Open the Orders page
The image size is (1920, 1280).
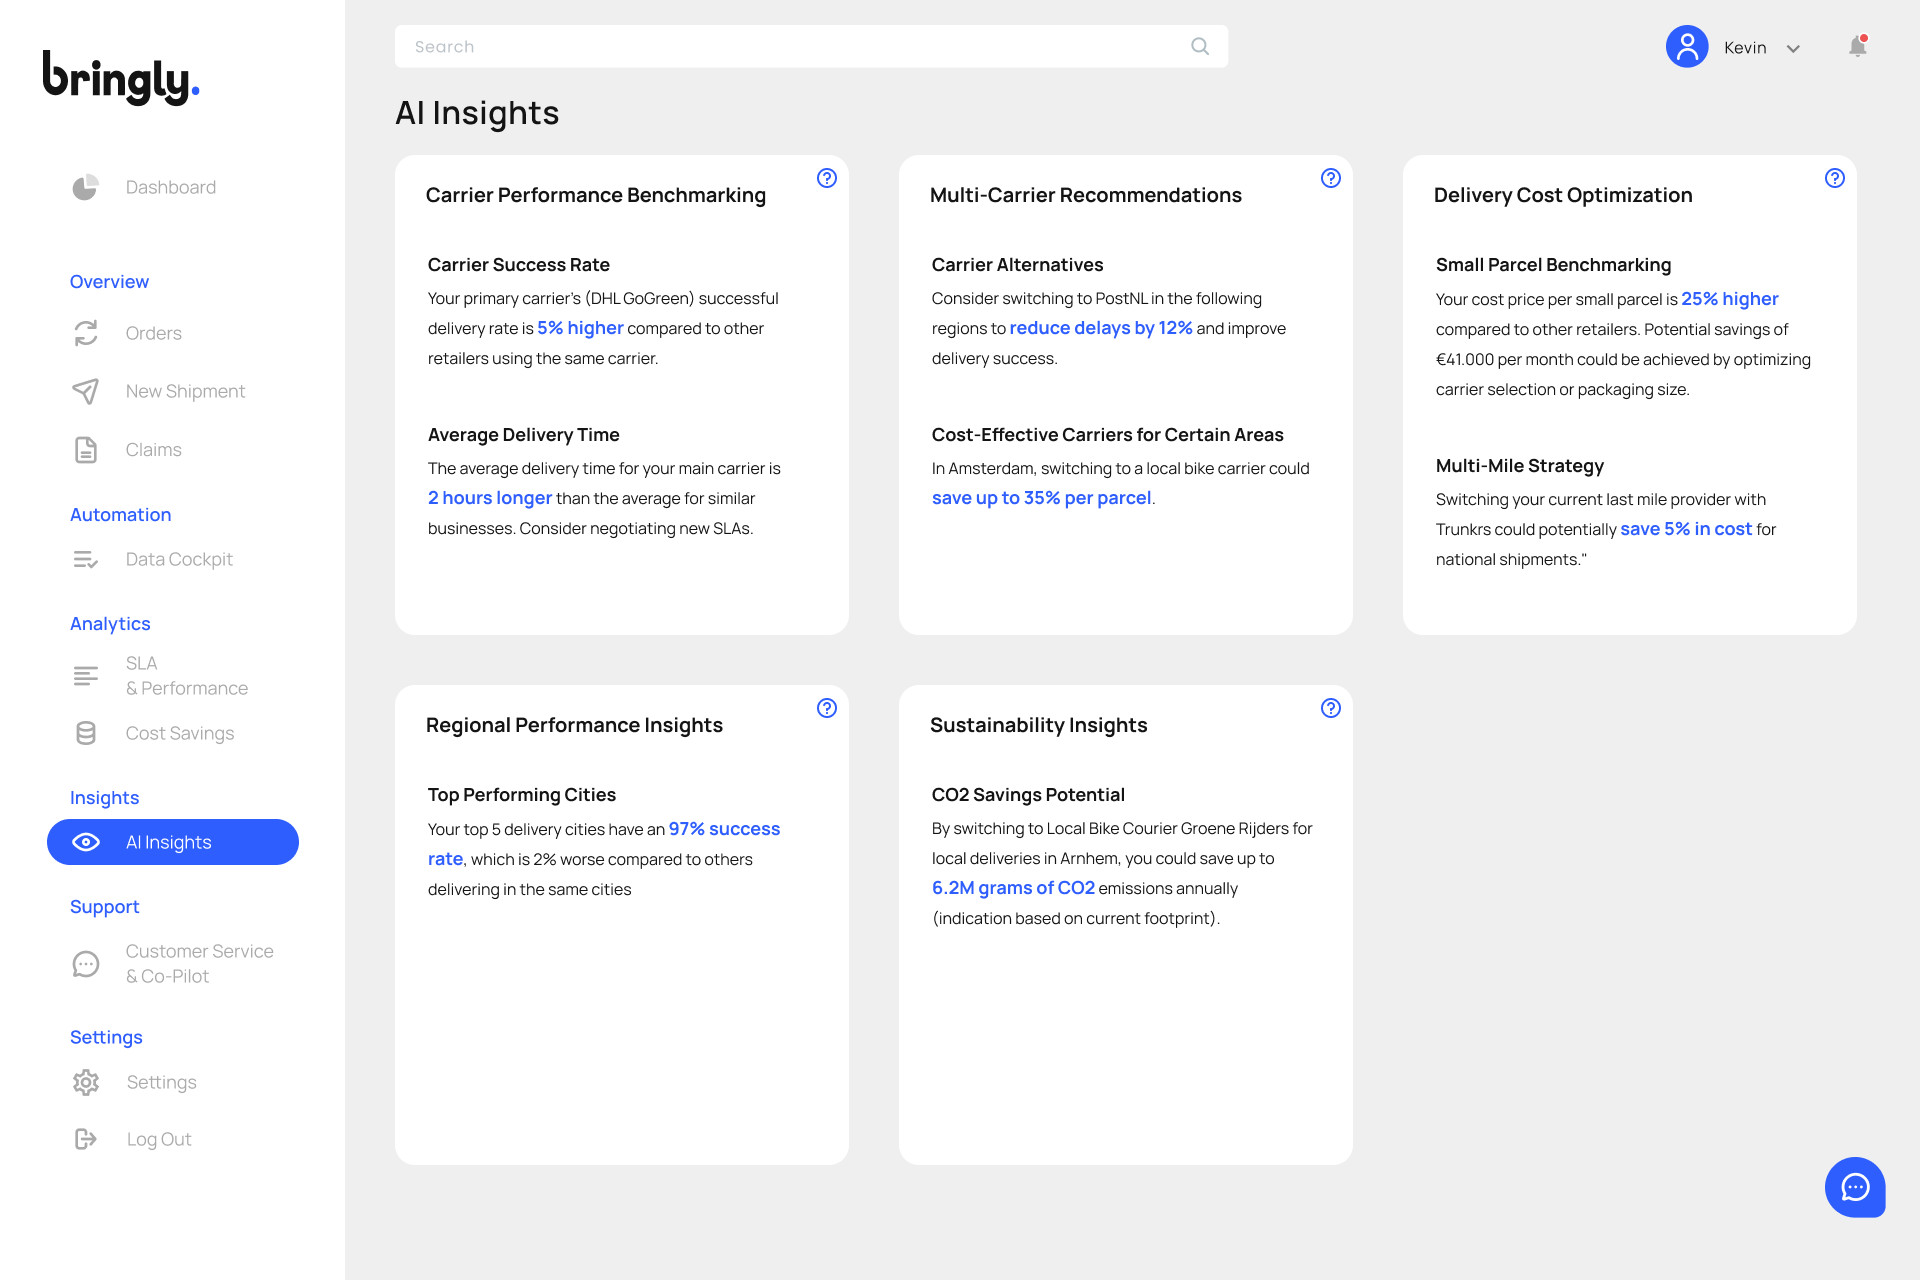point(153,333)
